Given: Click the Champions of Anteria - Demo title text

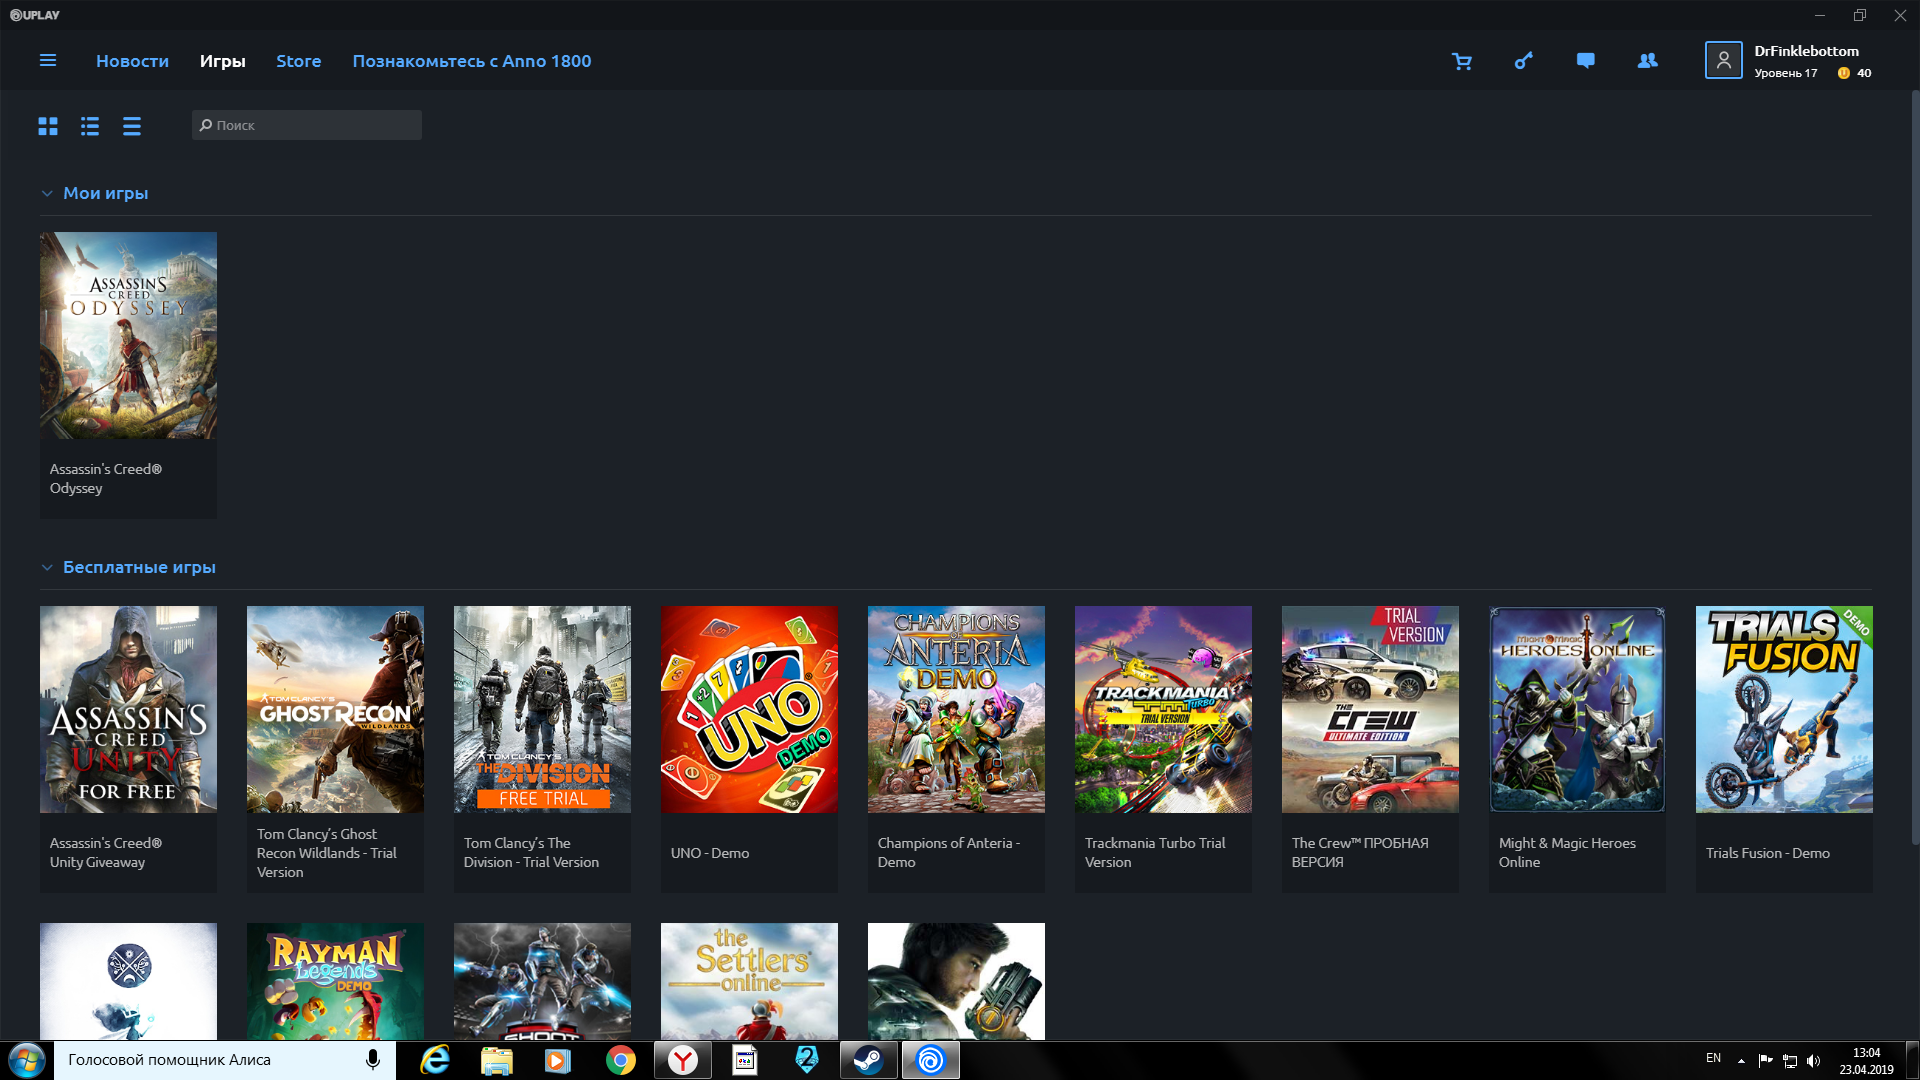Looking at the screenshot, I should [949, 853].
